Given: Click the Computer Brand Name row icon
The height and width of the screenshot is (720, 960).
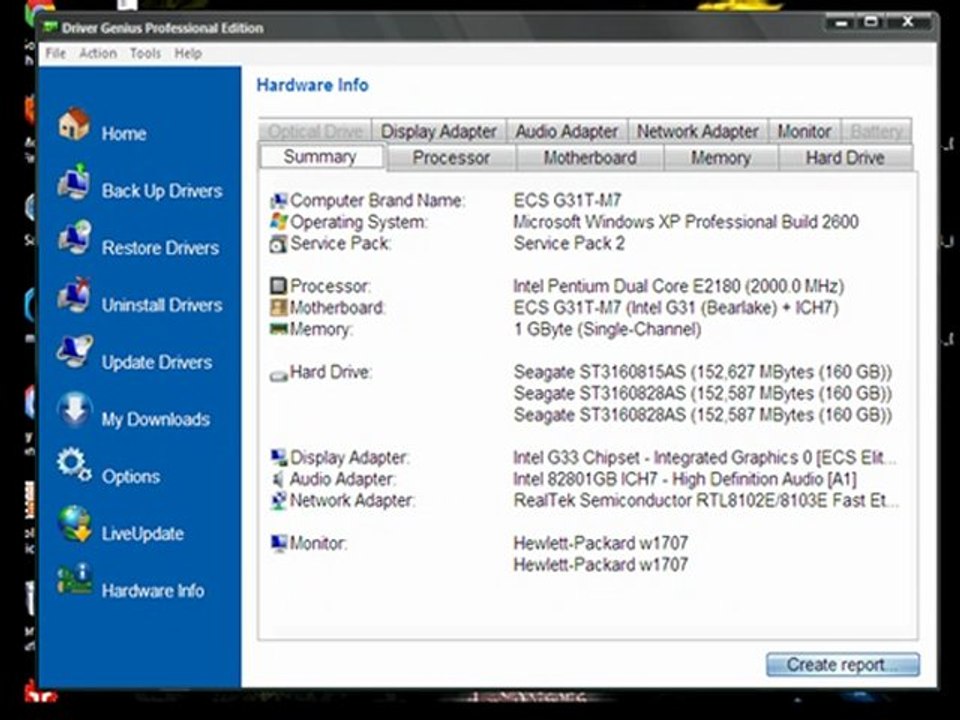Looking at the screenshot, I should coord(279,201).
